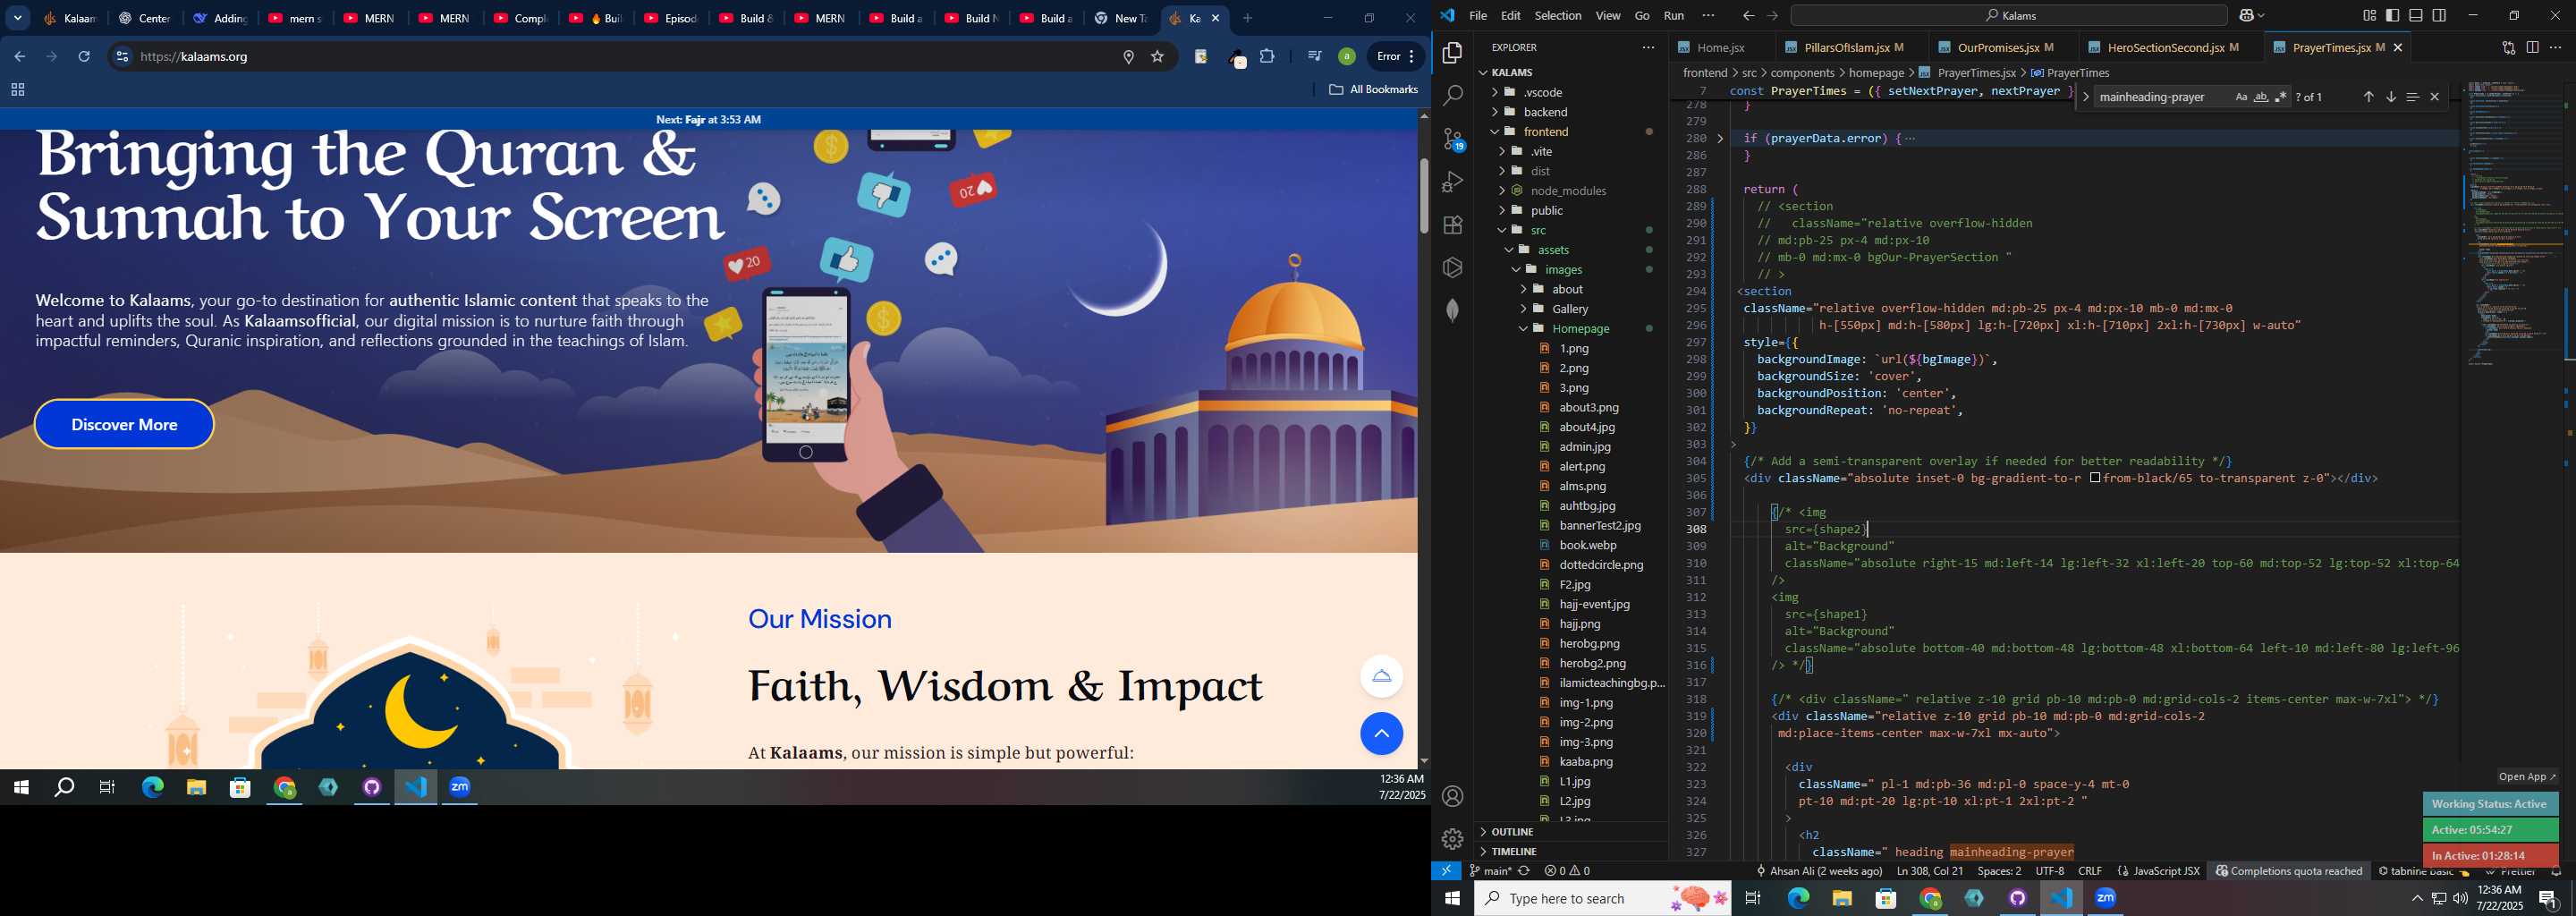Image resolution: width=2576 pixels, height=916 pixels.
Task: Switch to the HeroSectionSecond.jsx tab
Action: 2172,48
